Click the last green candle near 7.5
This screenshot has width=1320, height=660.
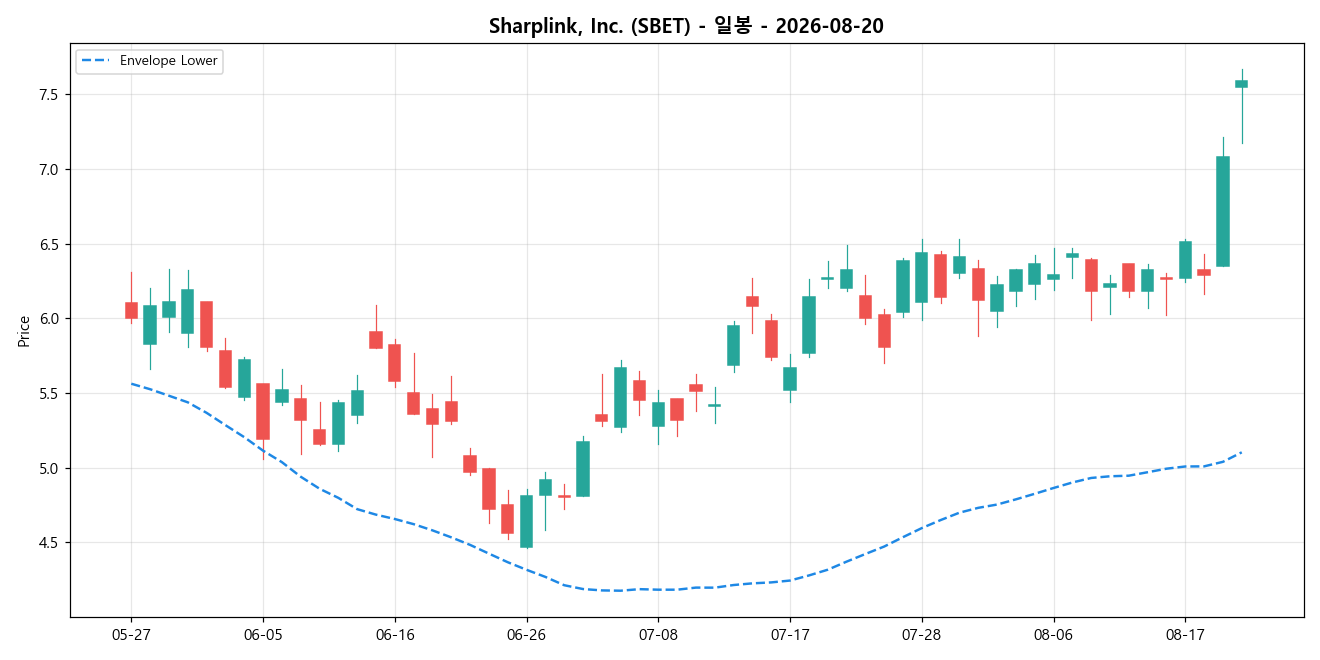click(1241, 84)
